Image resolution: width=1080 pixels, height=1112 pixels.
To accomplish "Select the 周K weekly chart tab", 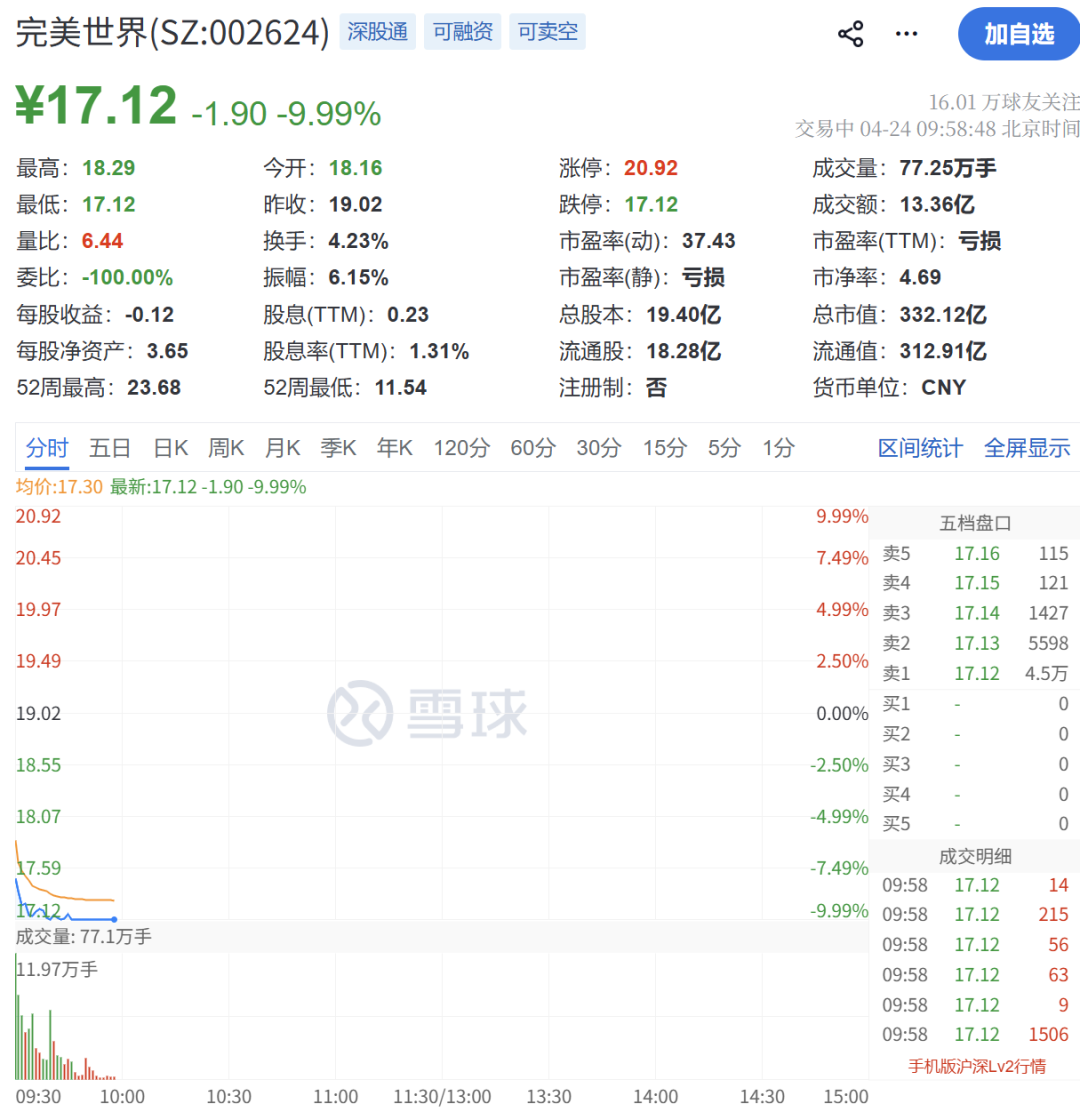I will pos(226,448).
